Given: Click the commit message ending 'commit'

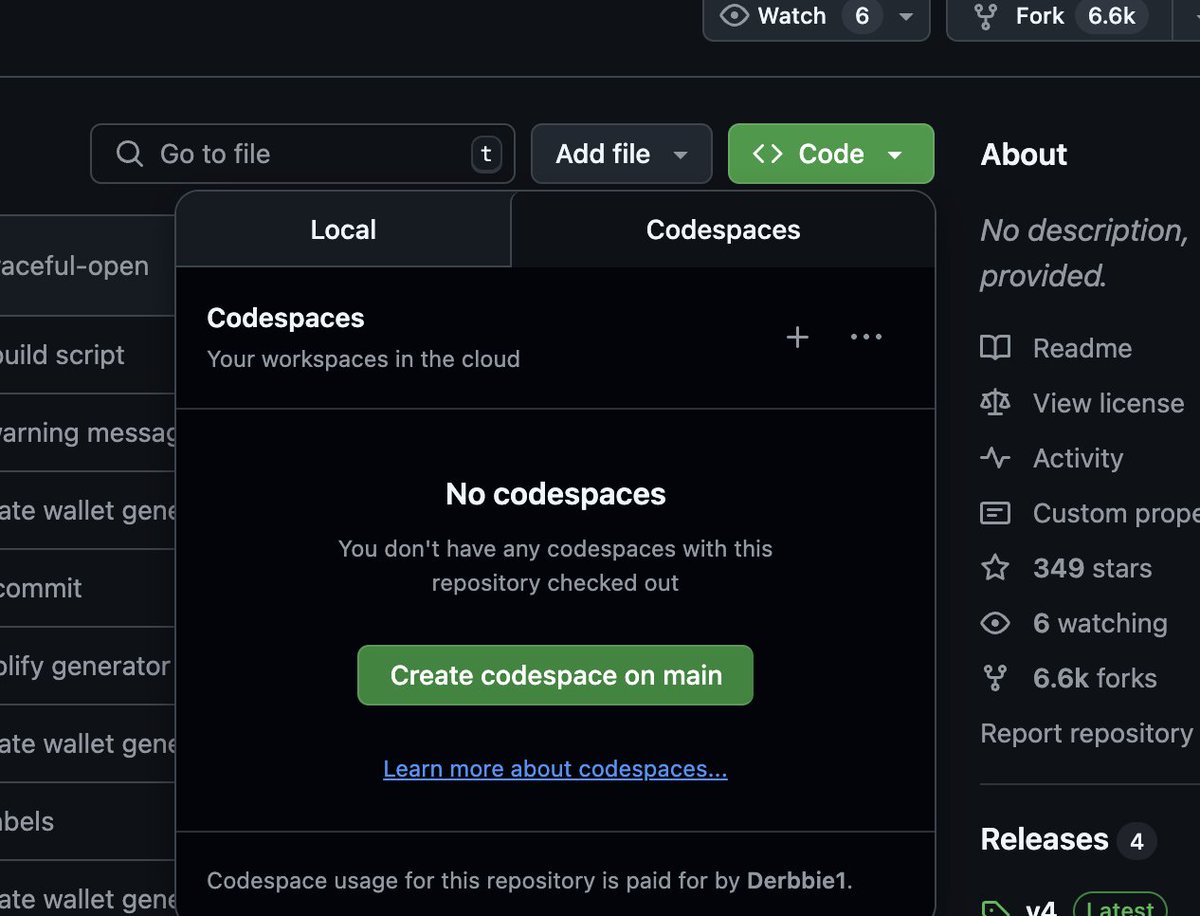Looking at the screenshot, I should pos(41,588).
